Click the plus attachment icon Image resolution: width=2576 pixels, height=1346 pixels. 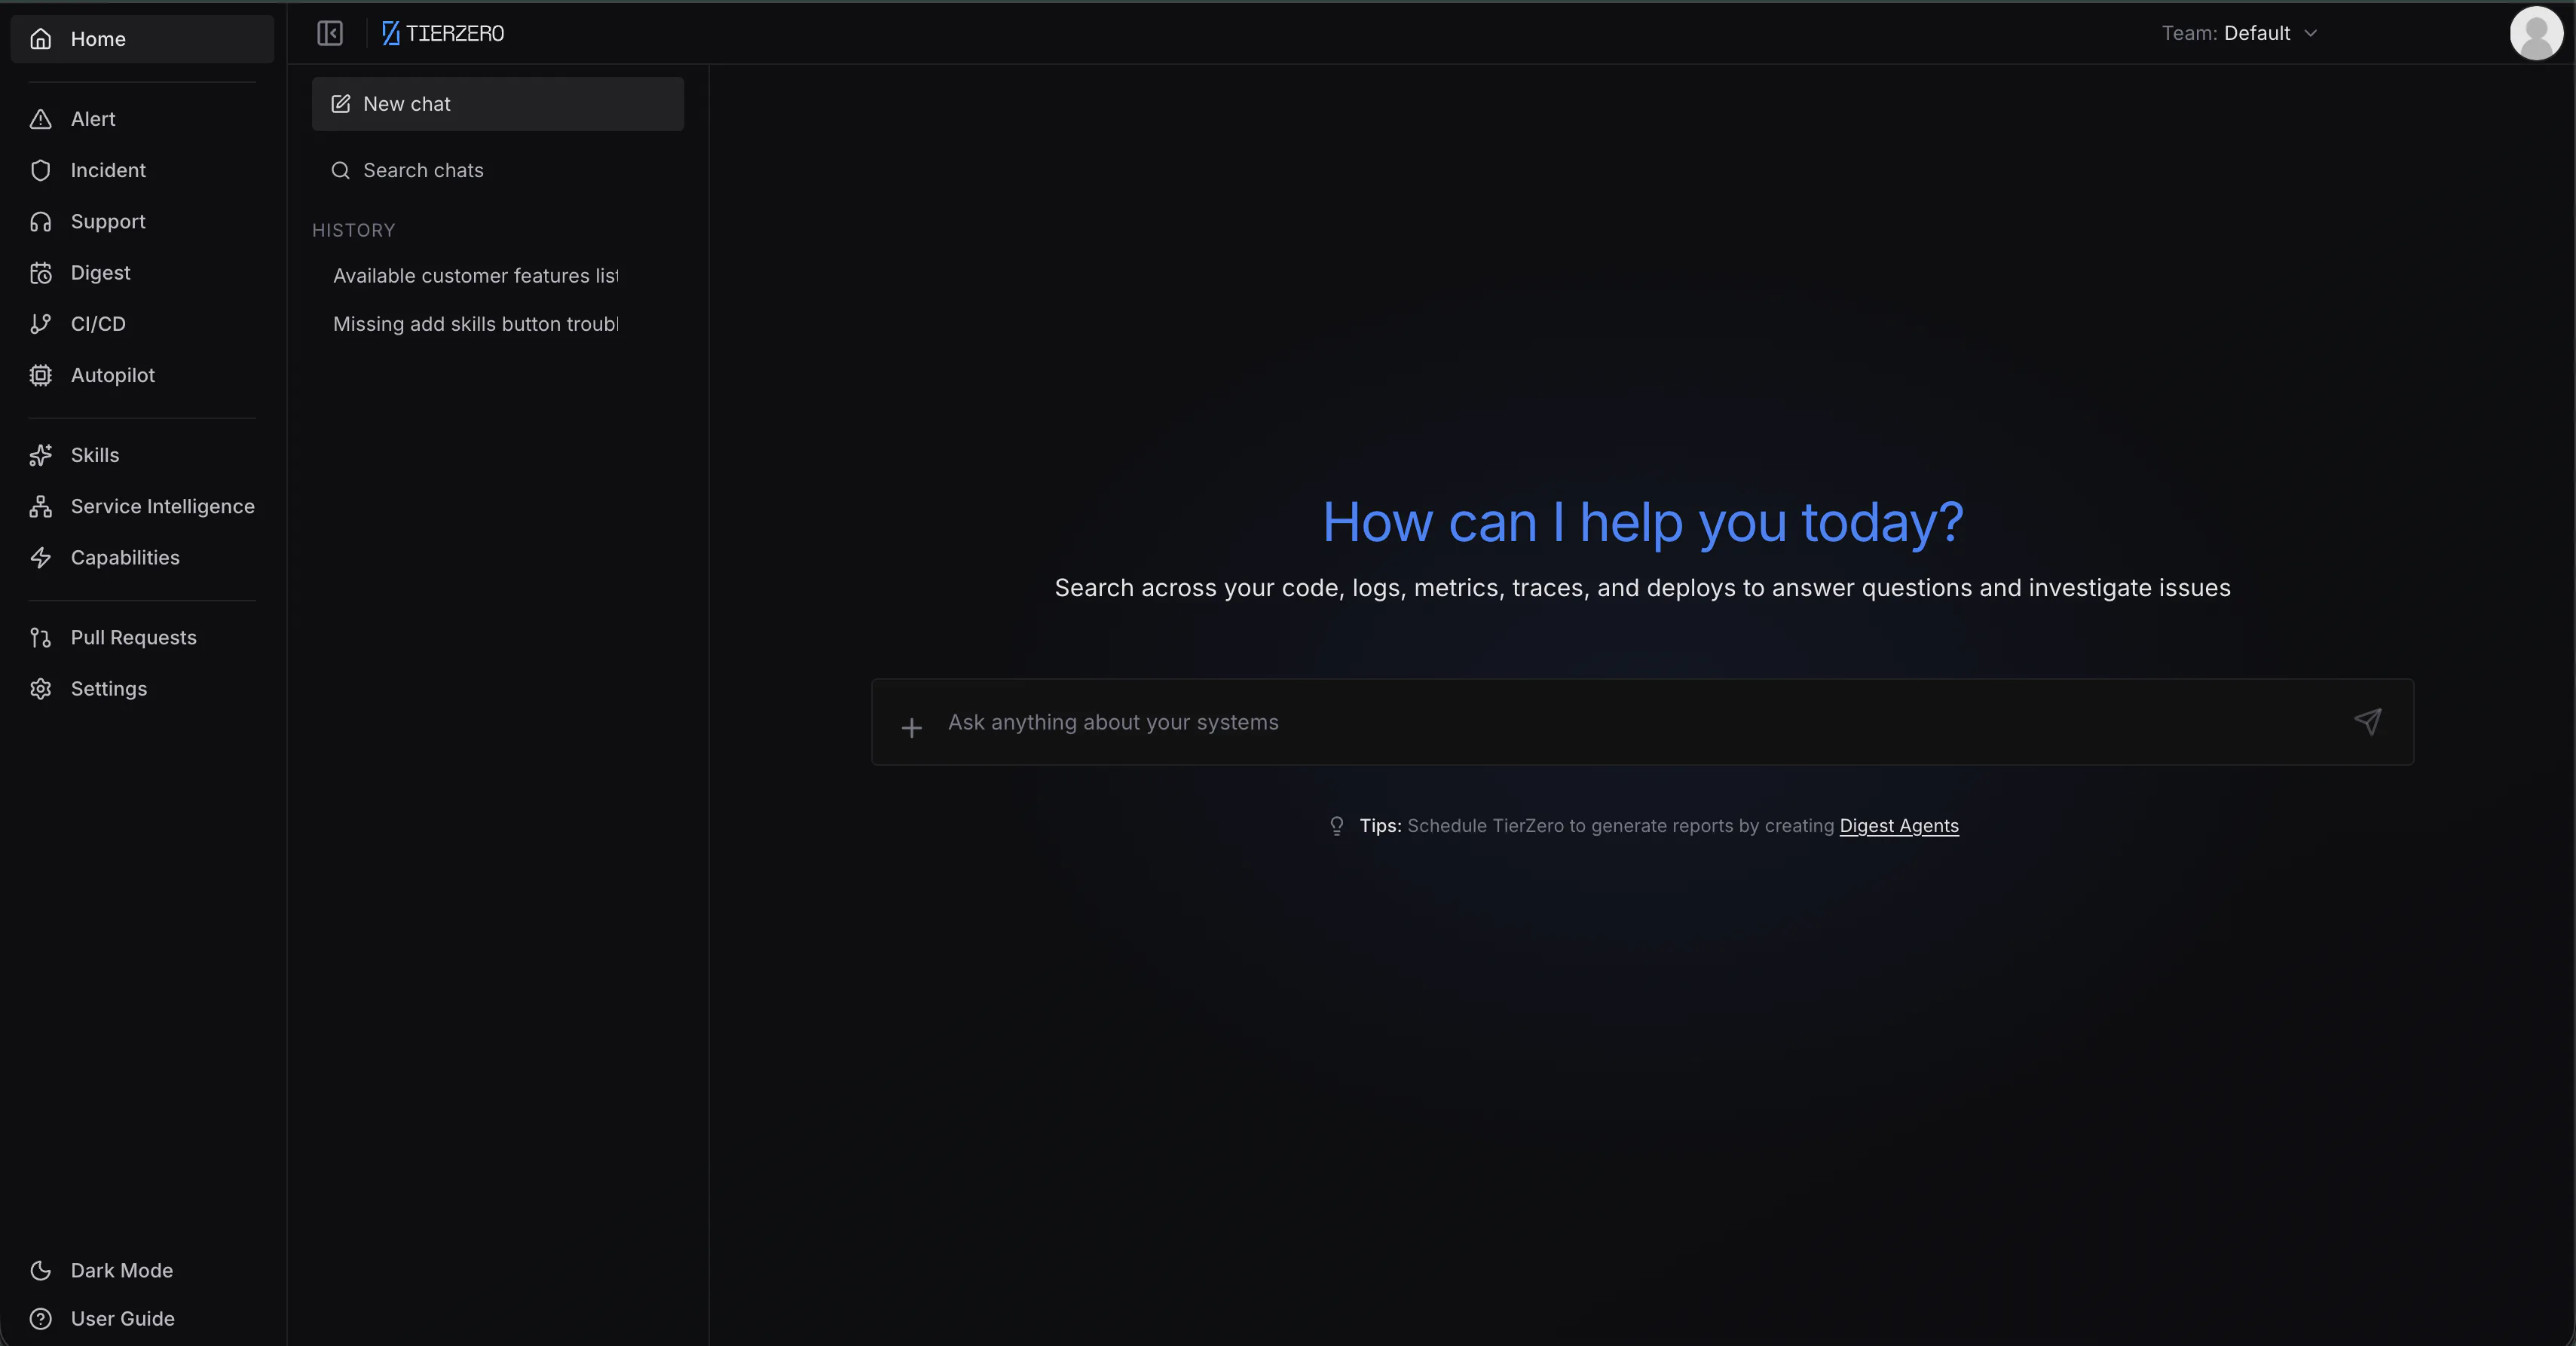[x=911, y=727]
